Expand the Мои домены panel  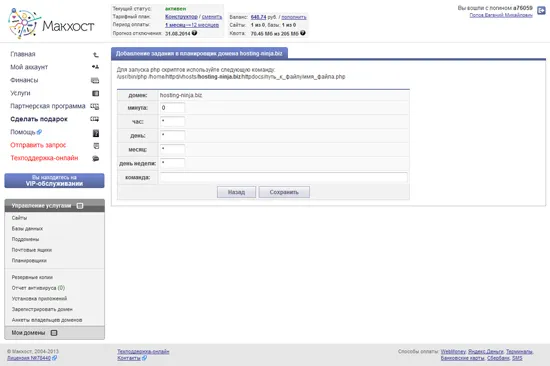(x=54, y=333)
